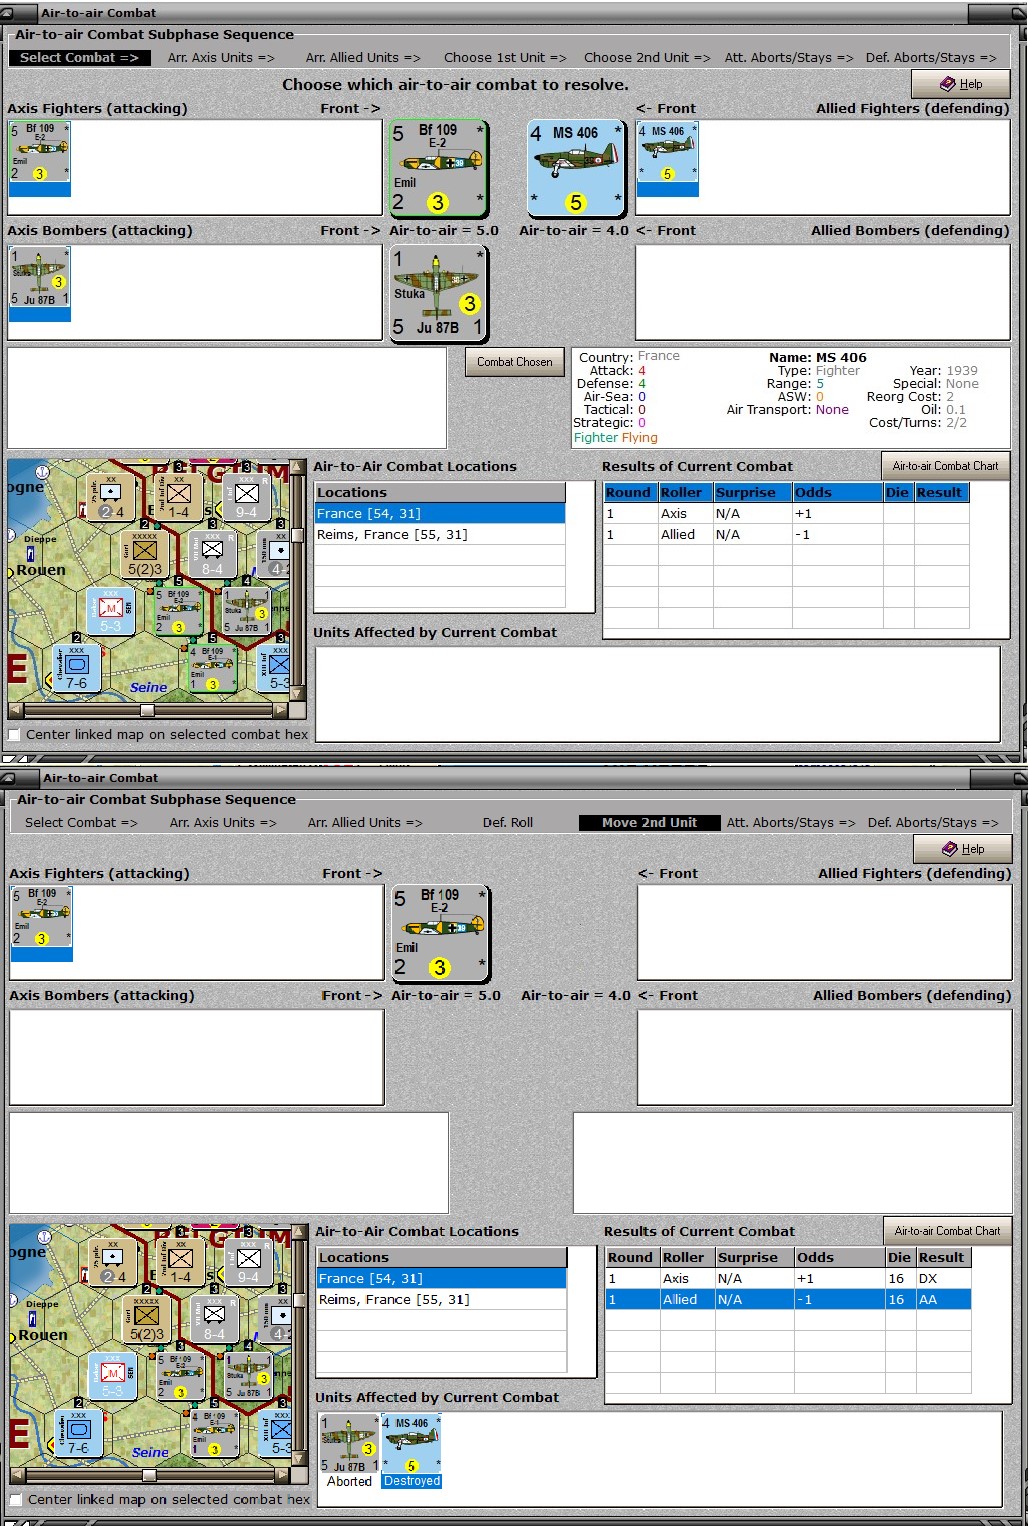This screenshot has width=1028, height=1526.
Task: Click the 'AA' result cell in lower window
Action: pyautogui.click(x=944, y=1300)
